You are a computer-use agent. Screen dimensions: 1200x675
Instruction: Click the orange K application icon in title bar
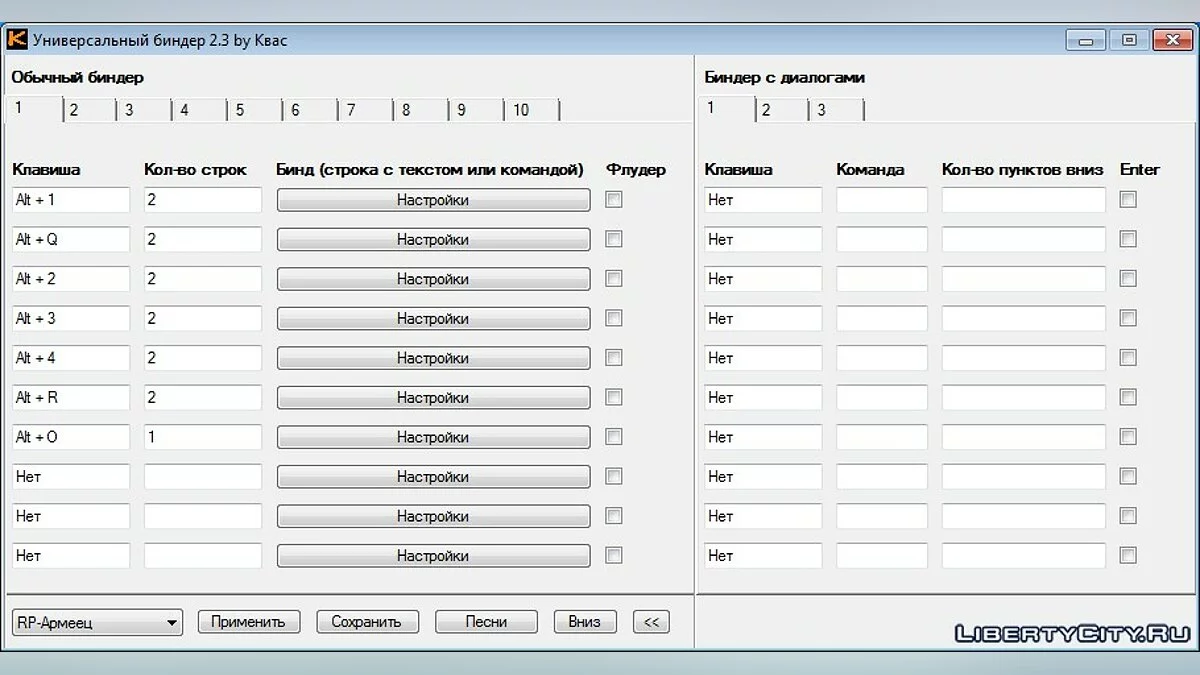tap(17, 40)
